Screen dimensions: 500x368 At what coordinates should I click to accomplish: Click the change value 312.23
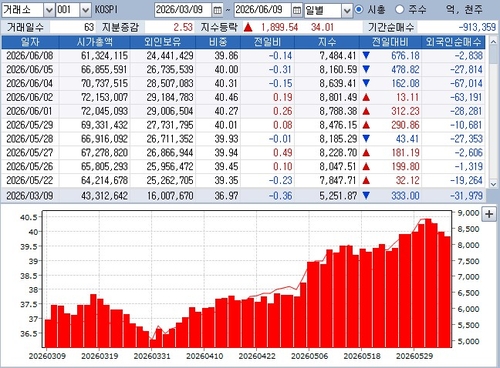point(405,111)
